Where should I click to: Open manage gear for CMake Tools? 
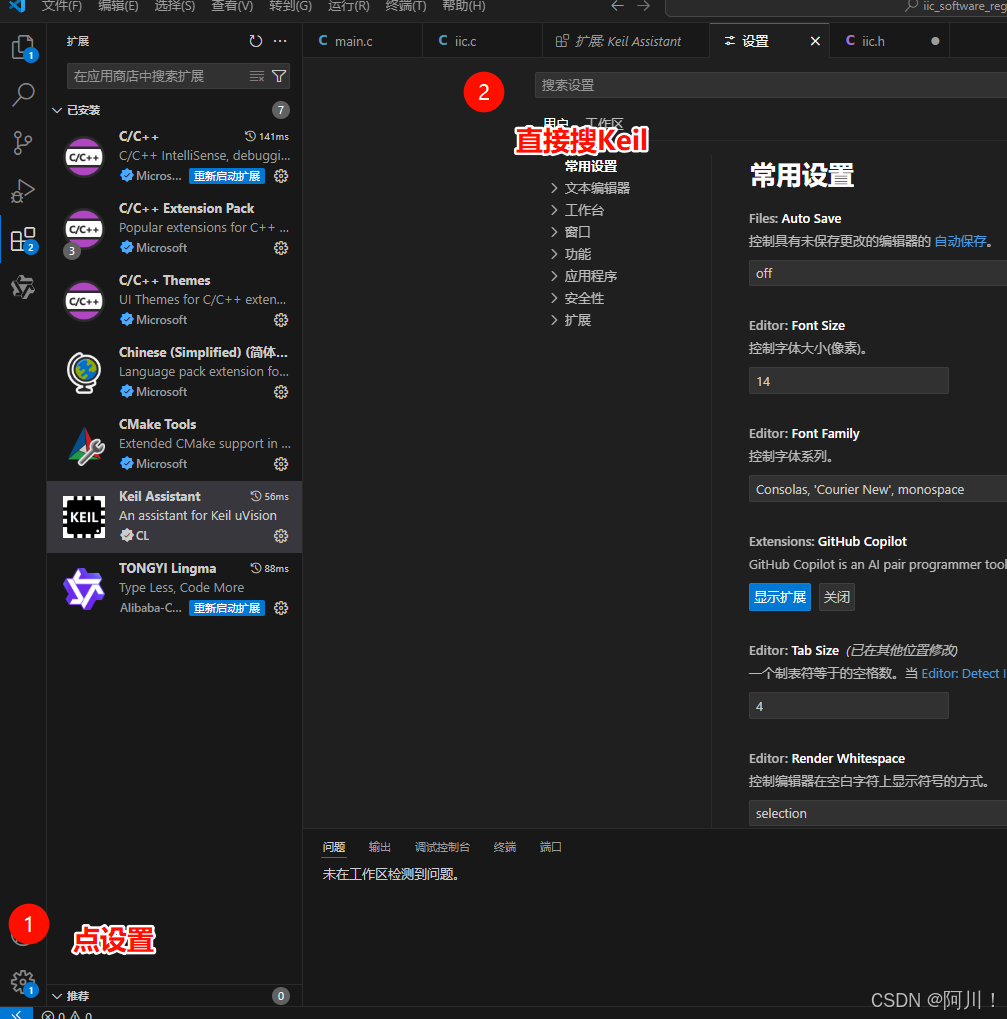click(x=281, y=464)
